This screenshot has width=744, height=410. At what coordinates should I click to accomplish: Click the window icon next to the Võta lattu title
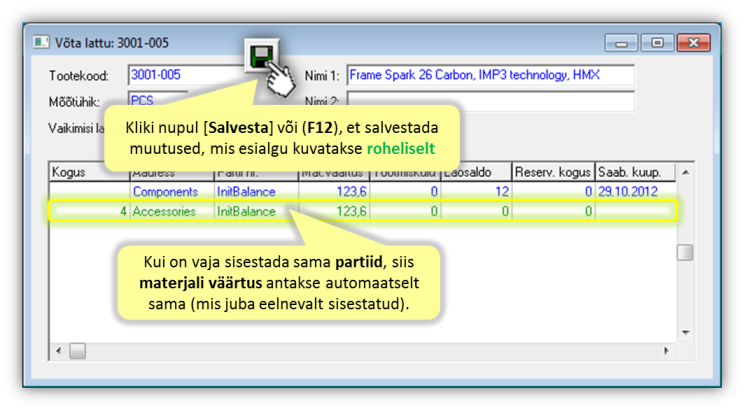point(41,42)
